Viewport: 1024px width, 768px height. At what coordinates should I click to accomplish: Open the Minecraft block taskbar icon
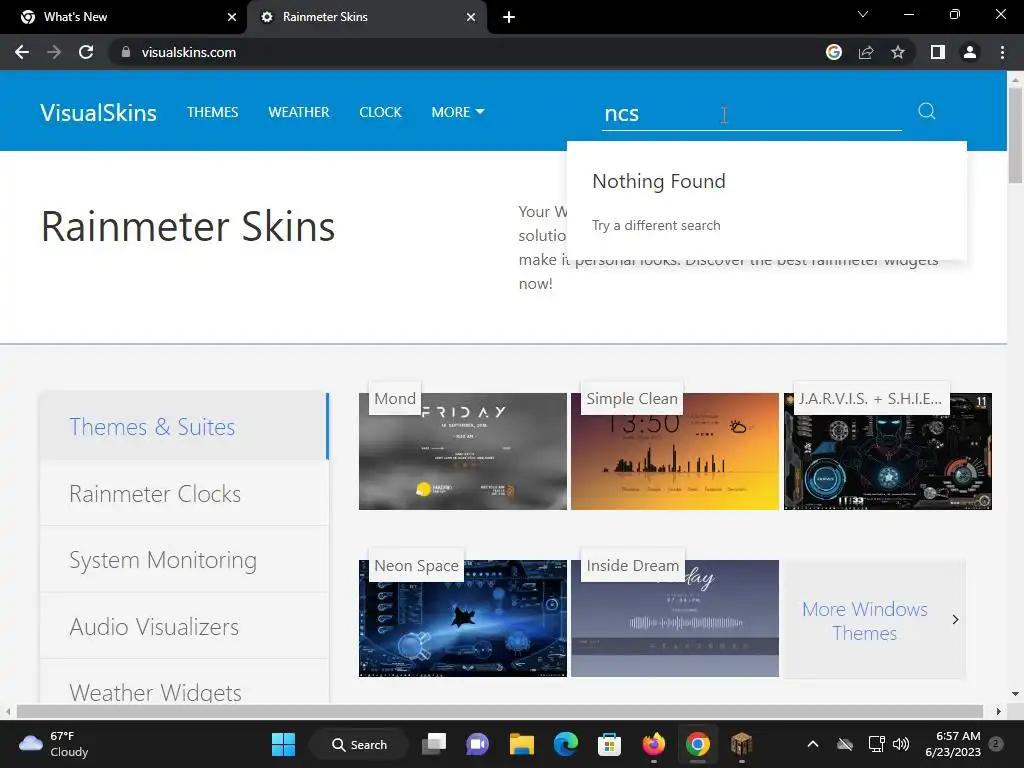pos(741,744)
